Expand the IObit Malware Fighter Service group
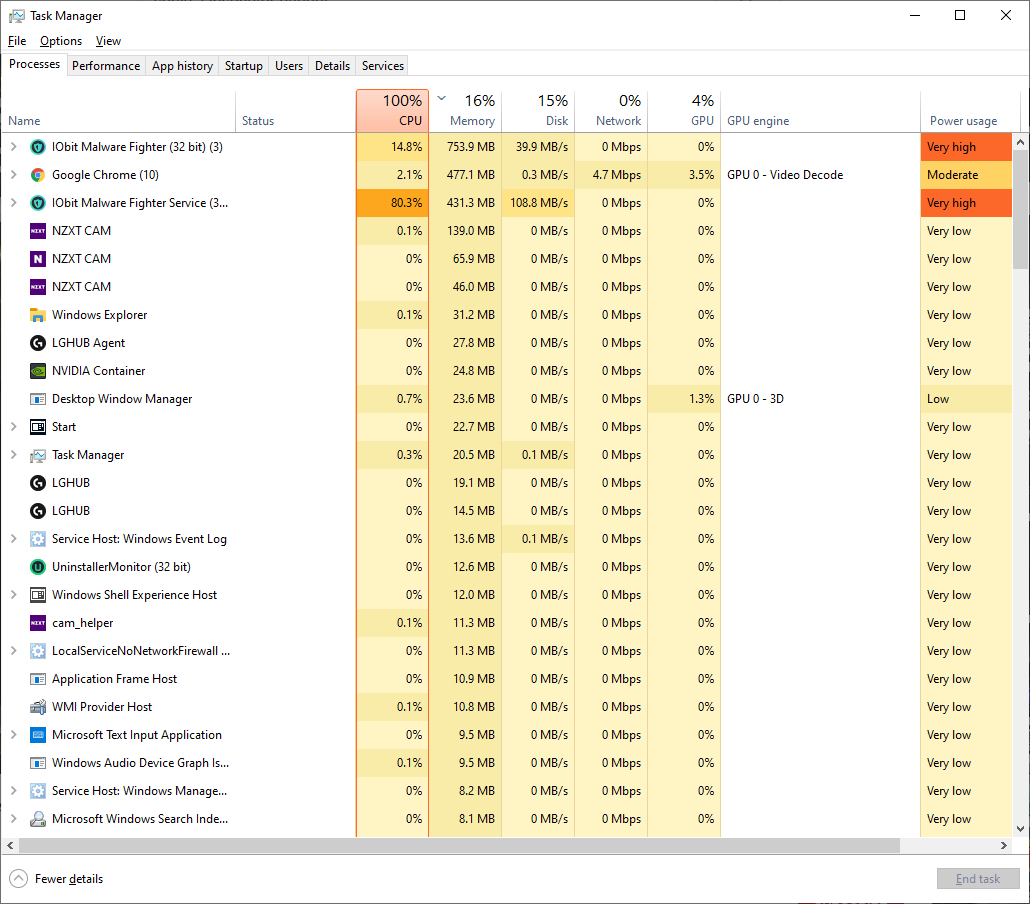This screenshot has height=904, width=1030. tap(13, 203)
